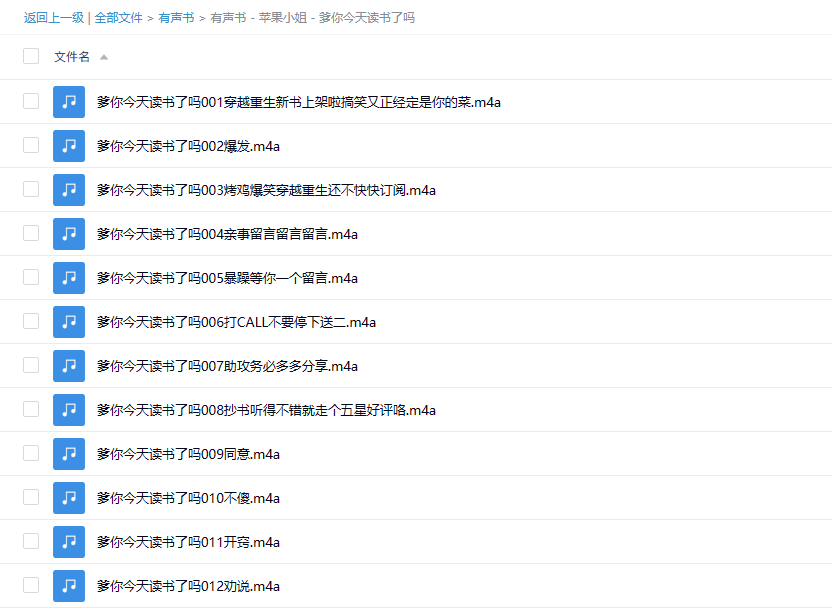Click the audio icon beside 爹你今天读书了吗002爆发.m4a
The width and height of the screenshot is (832, 610).
[69, 146]
